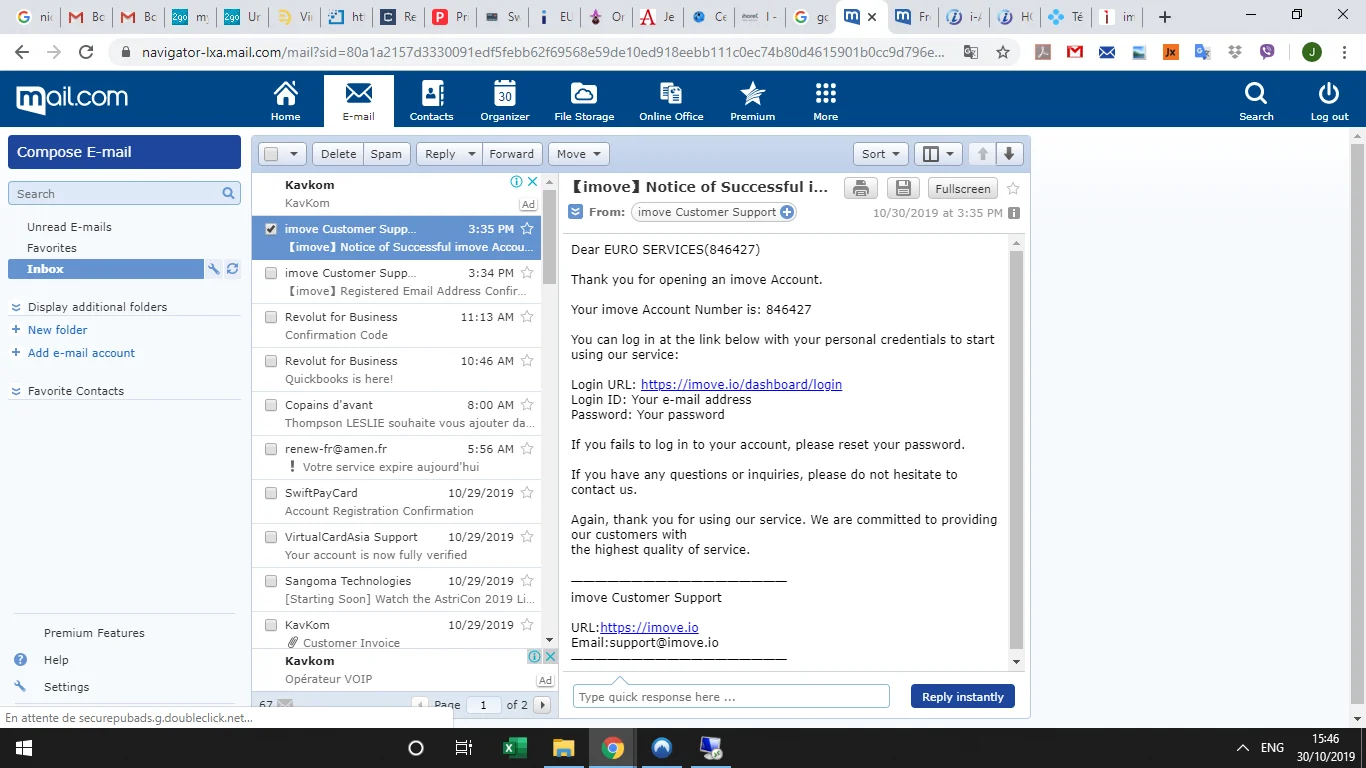Viewport: 1366px width, 768px height.
Task: Select the Quickbooks is here email checkbox
Action: [x=271, y=361]
